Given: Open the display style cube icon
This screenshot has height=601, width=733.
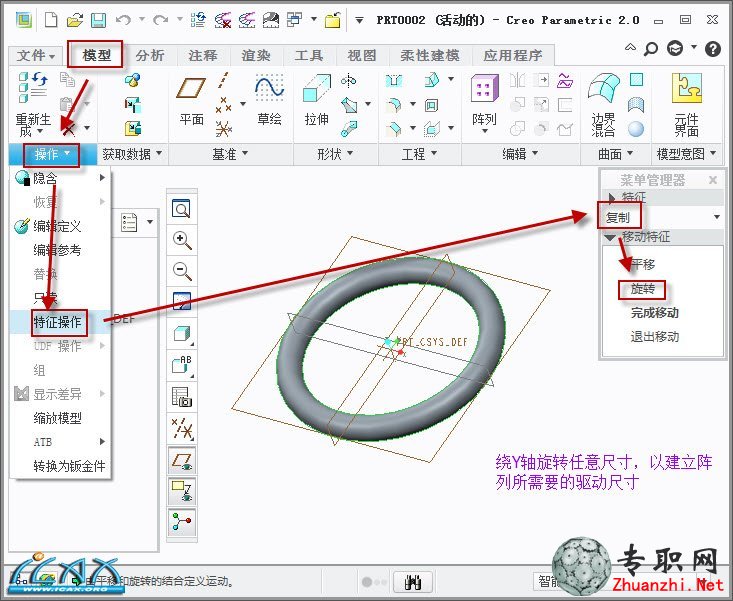Looking at the screenshot, I should point(181,334).
